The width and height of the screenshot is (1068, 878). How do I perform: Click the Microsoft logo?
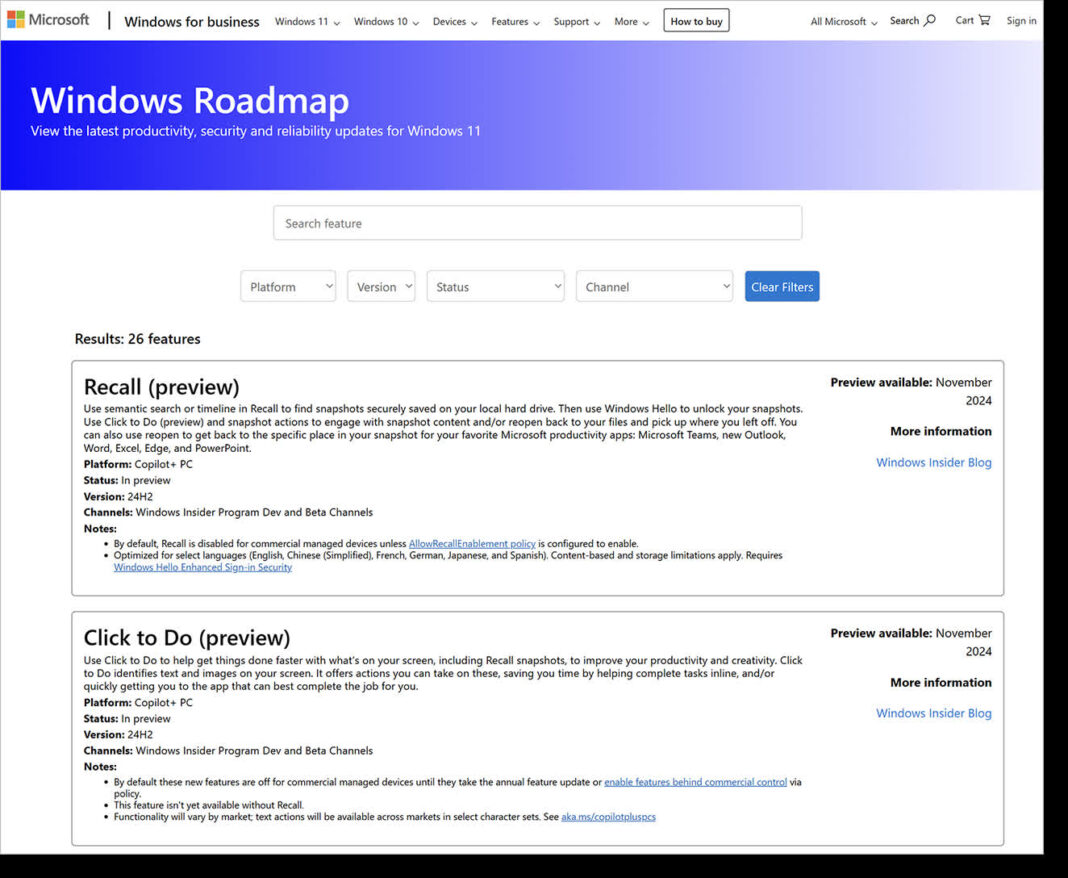pyautogui.click(x=48, y=18)
